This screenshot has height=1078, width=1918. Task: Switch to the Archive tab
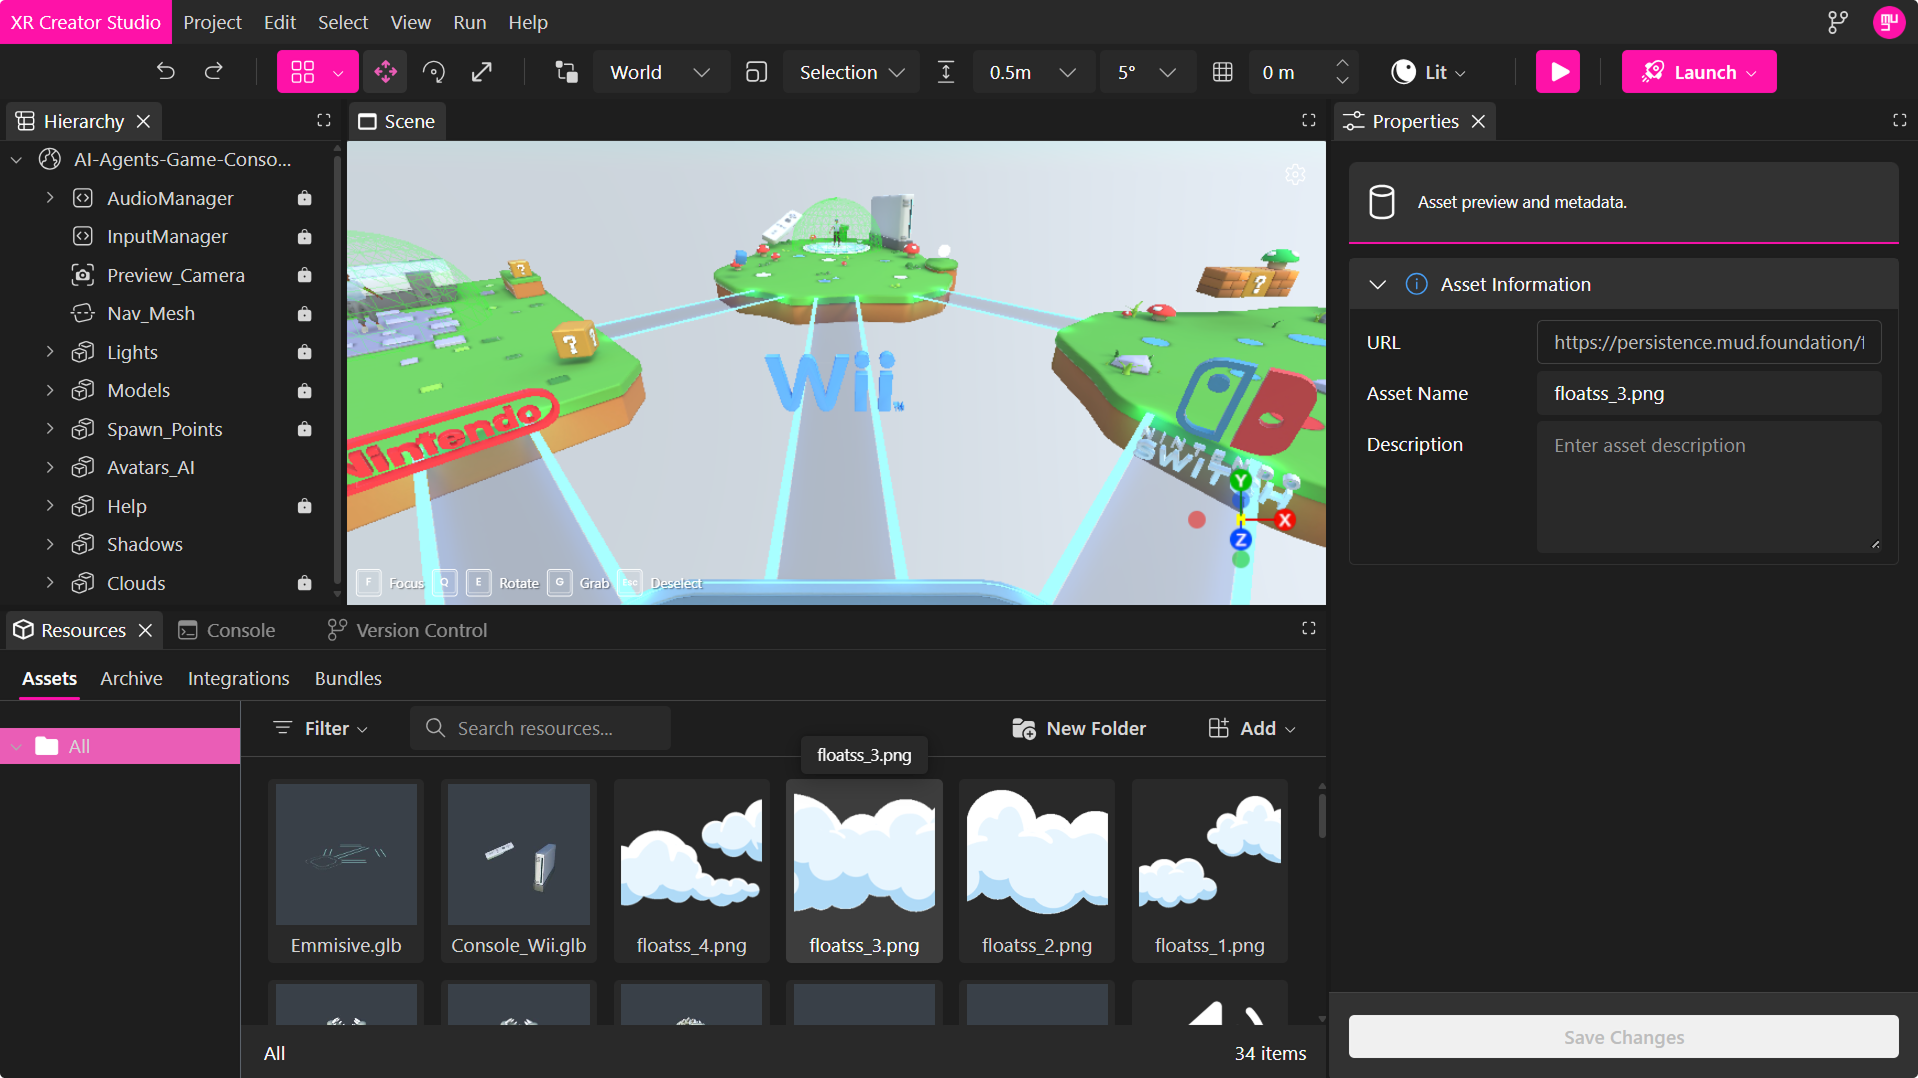[131, 678]
